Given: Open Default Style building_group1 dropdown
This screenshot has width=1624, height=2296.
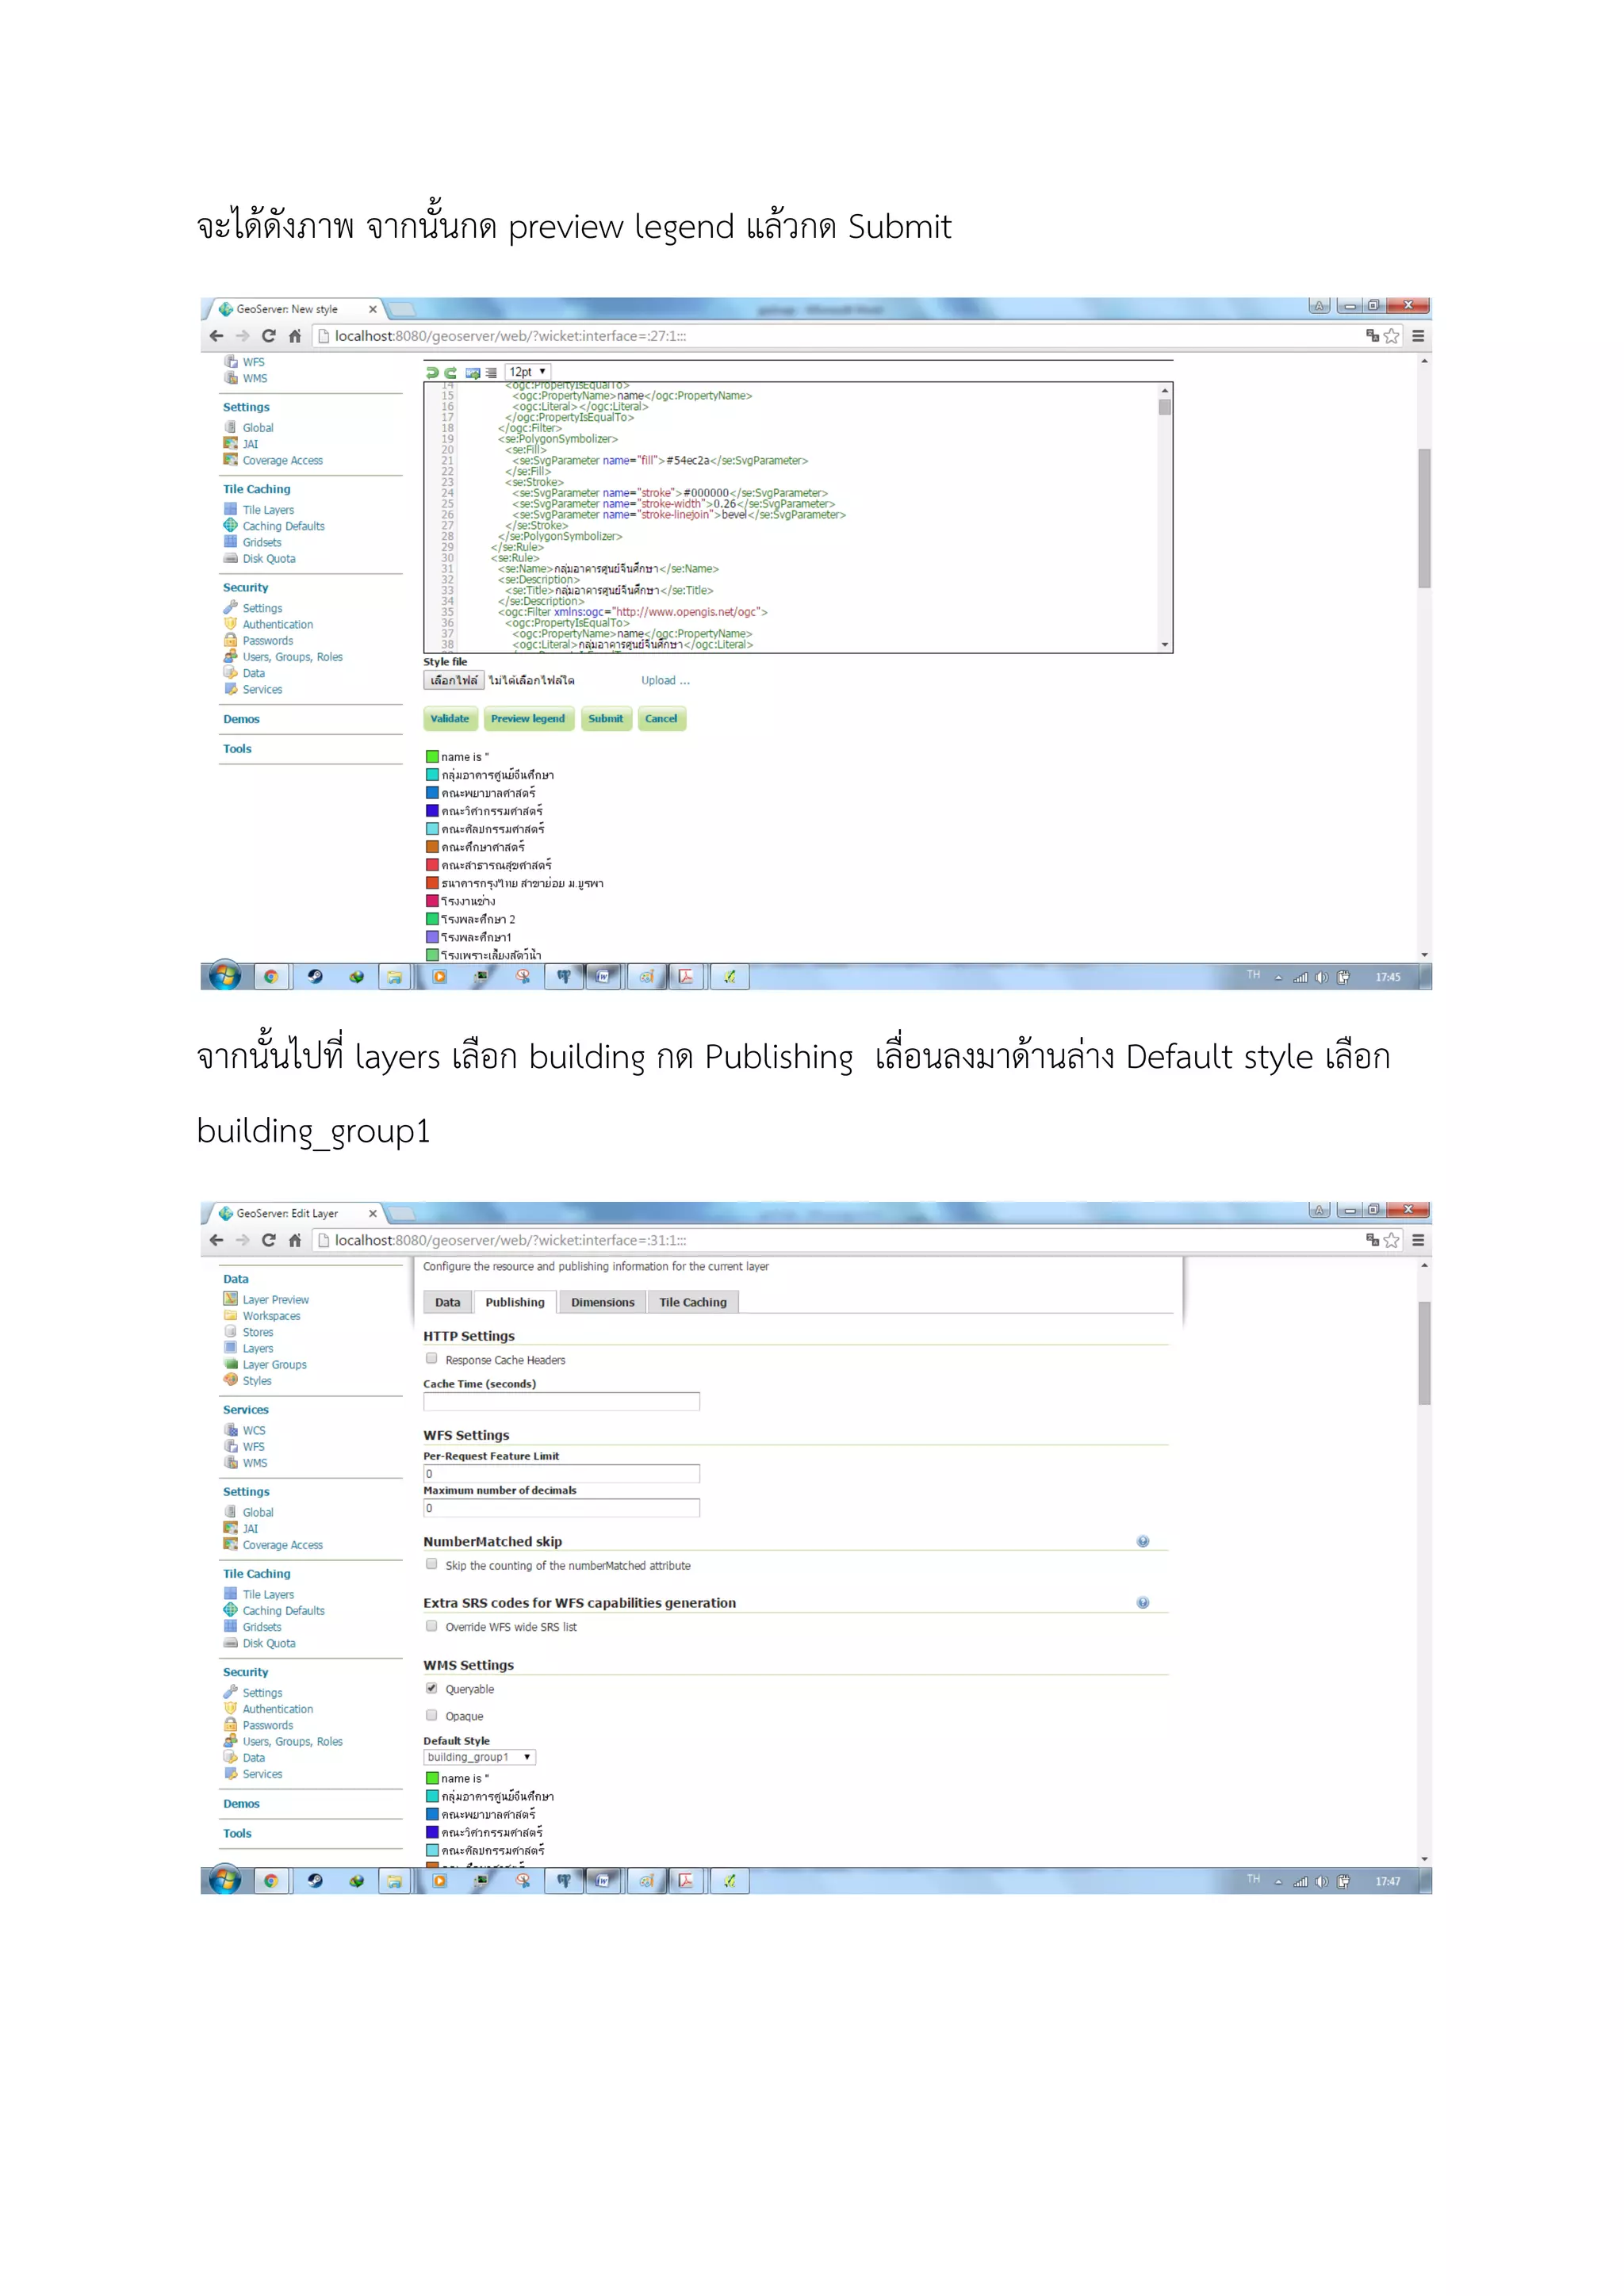Looking at the screenshot, I should coord(479,1757).
